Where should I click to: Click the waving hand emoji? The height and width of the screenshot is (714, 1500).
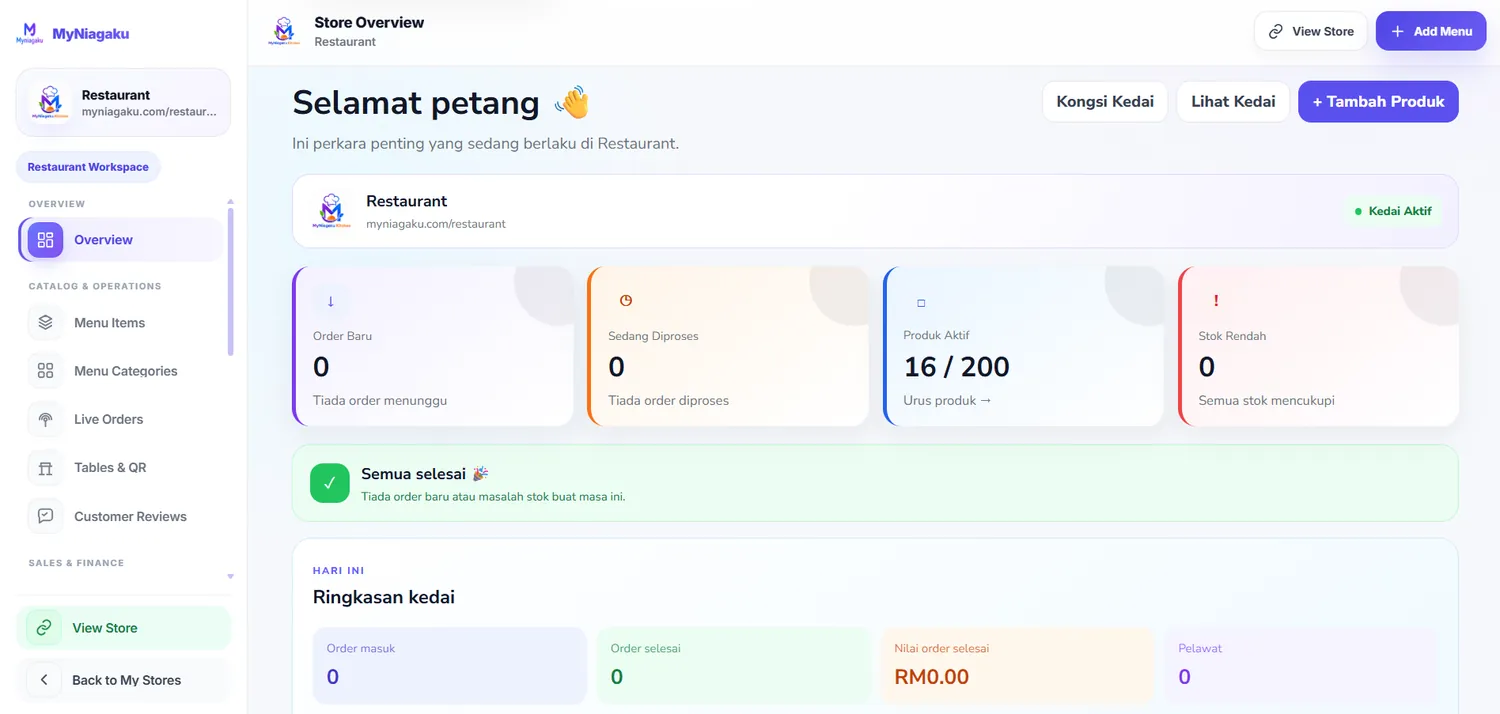pos(572,102)
